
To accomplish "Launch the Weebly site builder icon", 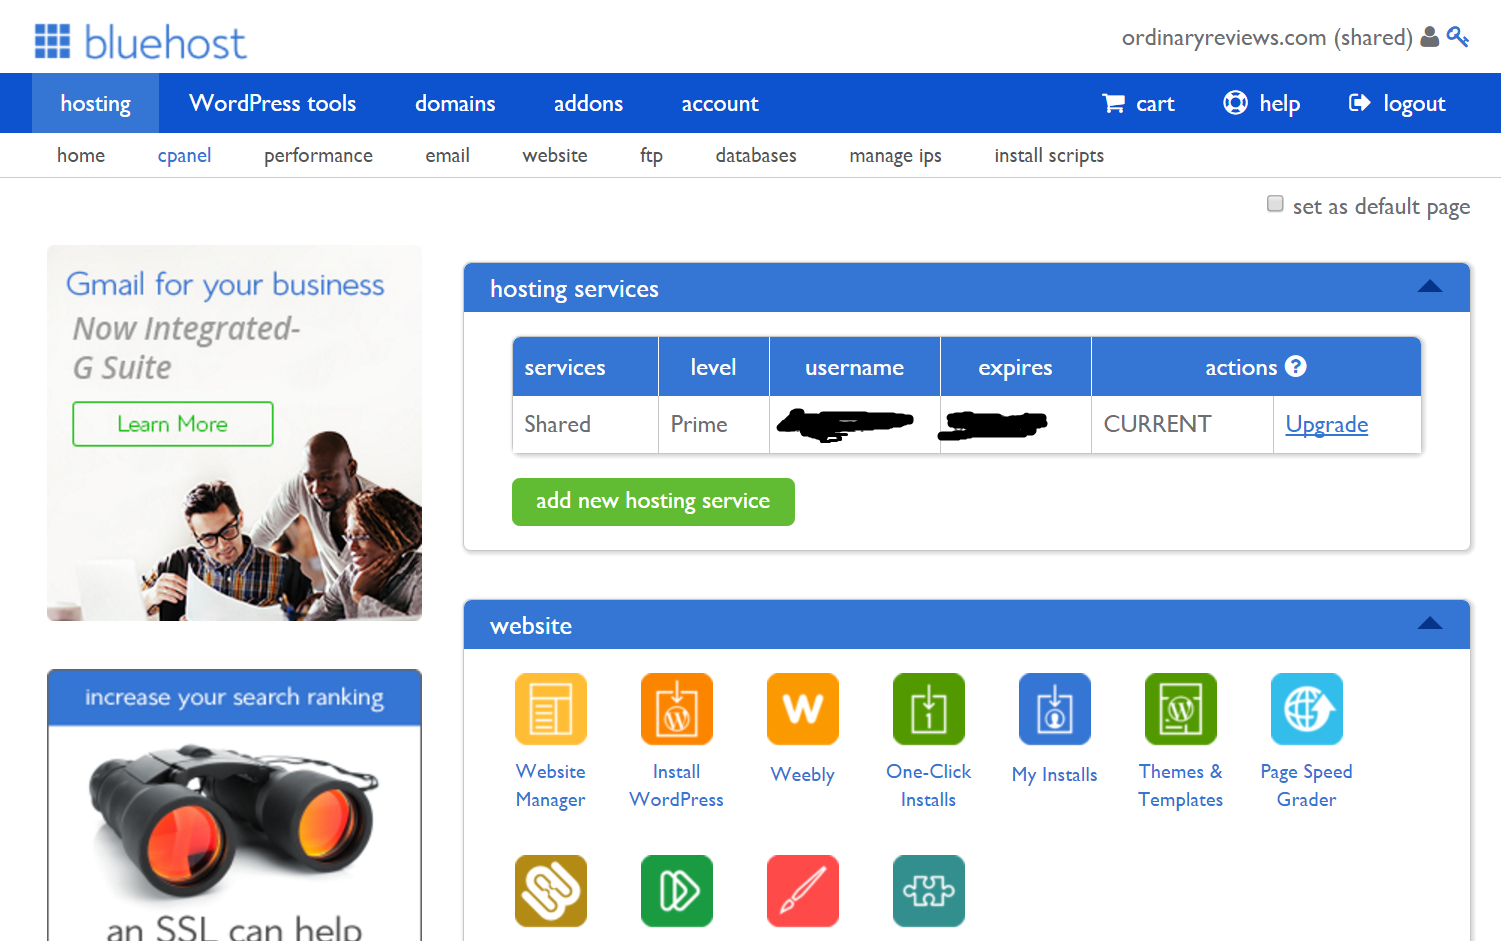I will coord(803,709).
